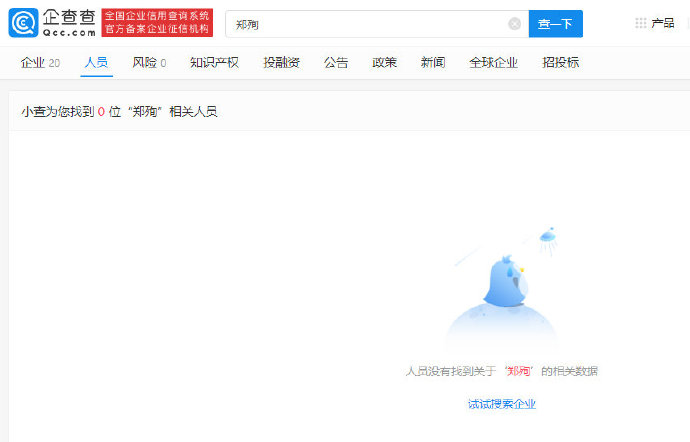
Task: Open the 风险 tab
Action: 149,63
